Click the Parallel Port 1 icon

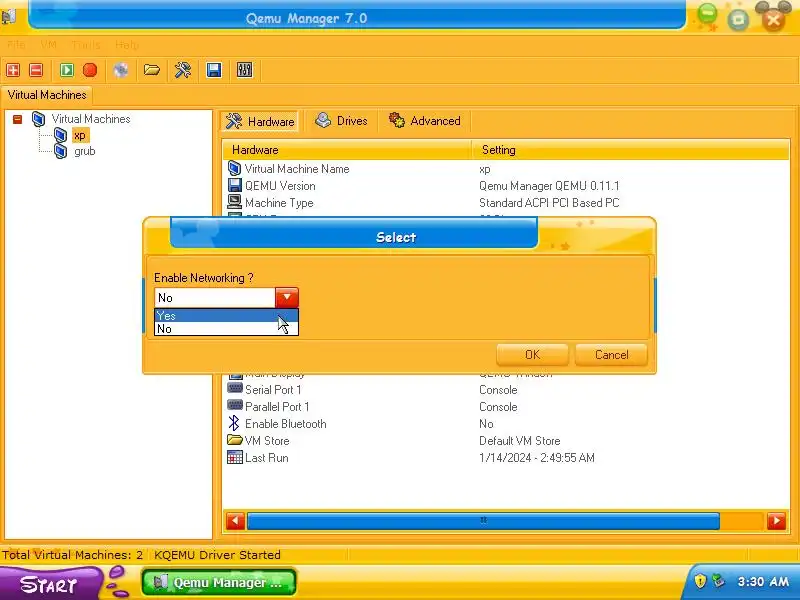(x=235, y=406)
